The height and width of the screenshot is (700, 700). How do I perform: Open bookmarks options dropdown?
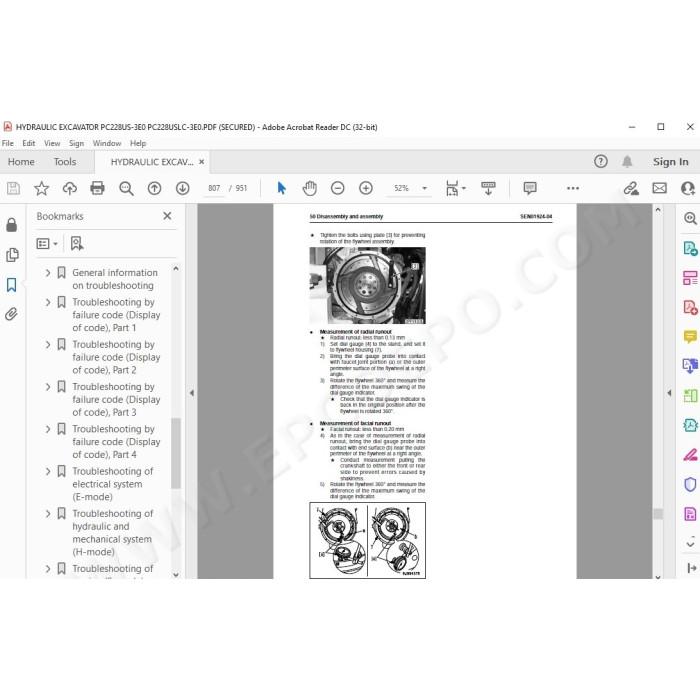click(47, 244)
